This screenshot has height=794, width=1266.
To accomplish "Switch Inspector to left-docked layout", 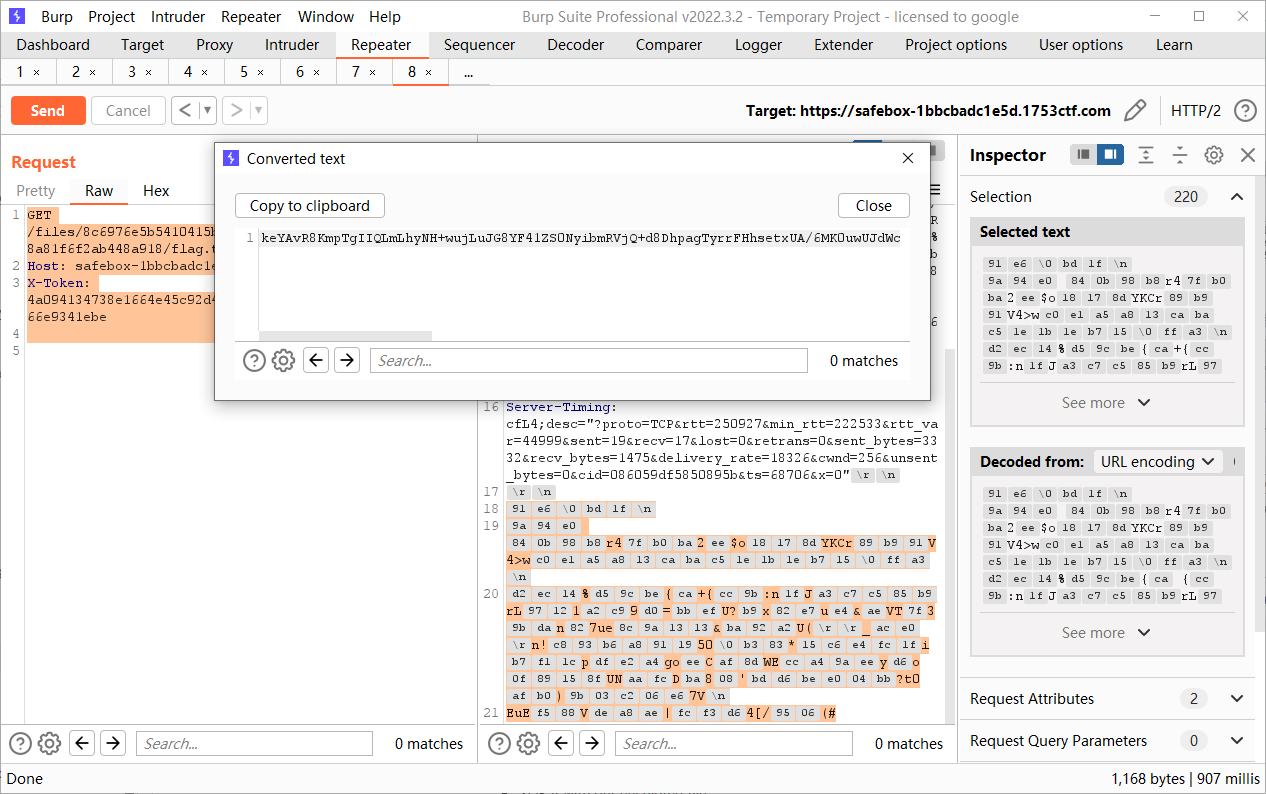I will (1083, 155).
